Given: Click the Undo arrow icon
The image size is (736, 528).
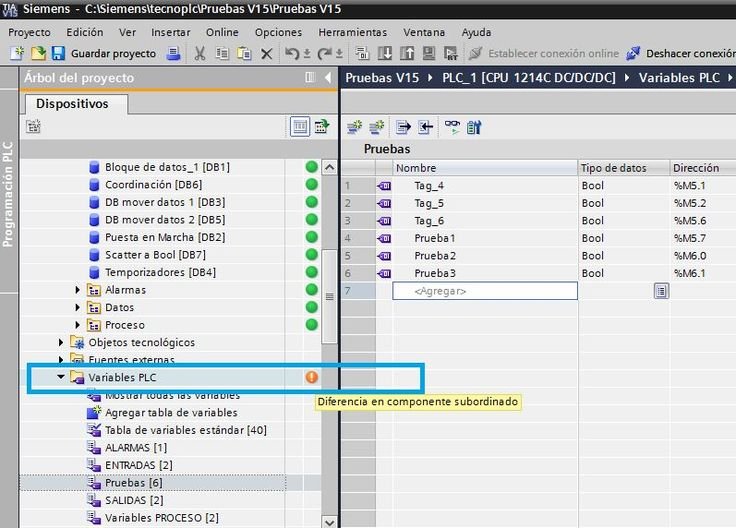Looking at the screenshot, I should point(291,54).
